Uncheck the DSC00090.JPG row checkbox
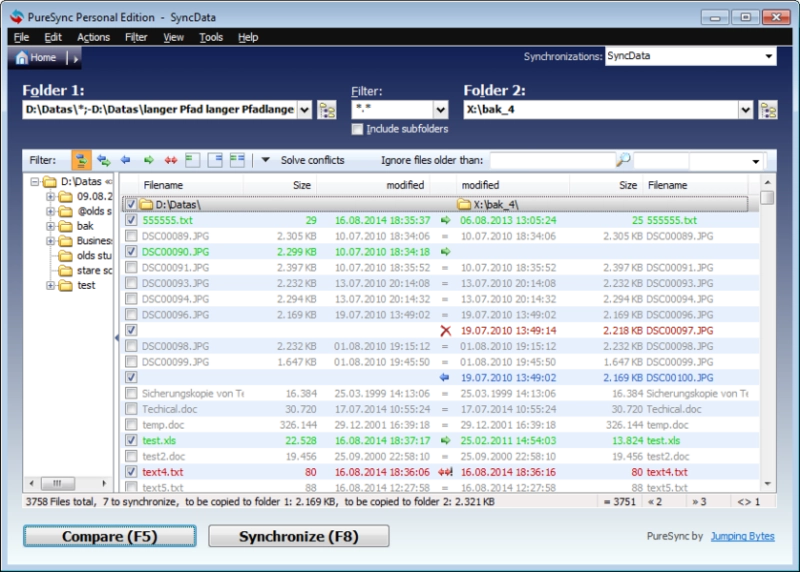The width and height of the screenshot is (800, 572). tap(131, 252)
